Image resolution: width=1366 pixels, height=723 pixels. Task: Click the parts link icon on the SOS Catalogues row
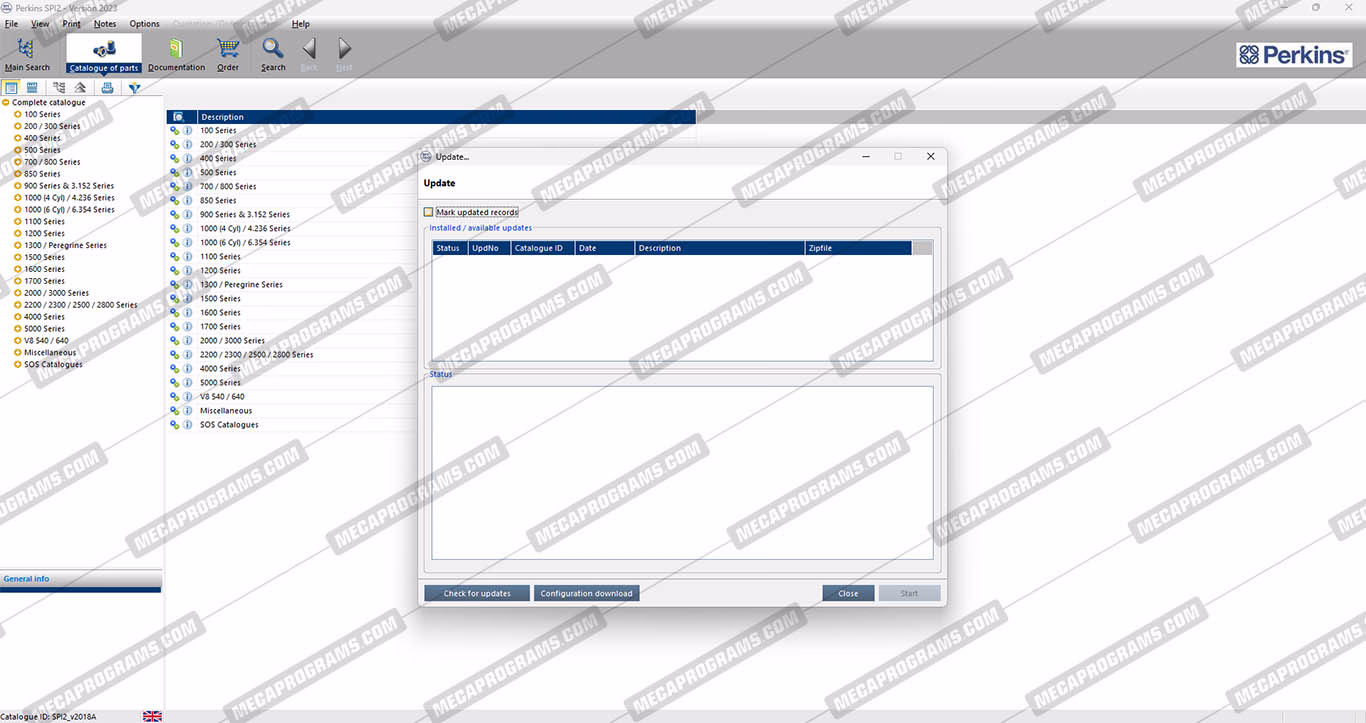tap(174, 424)
